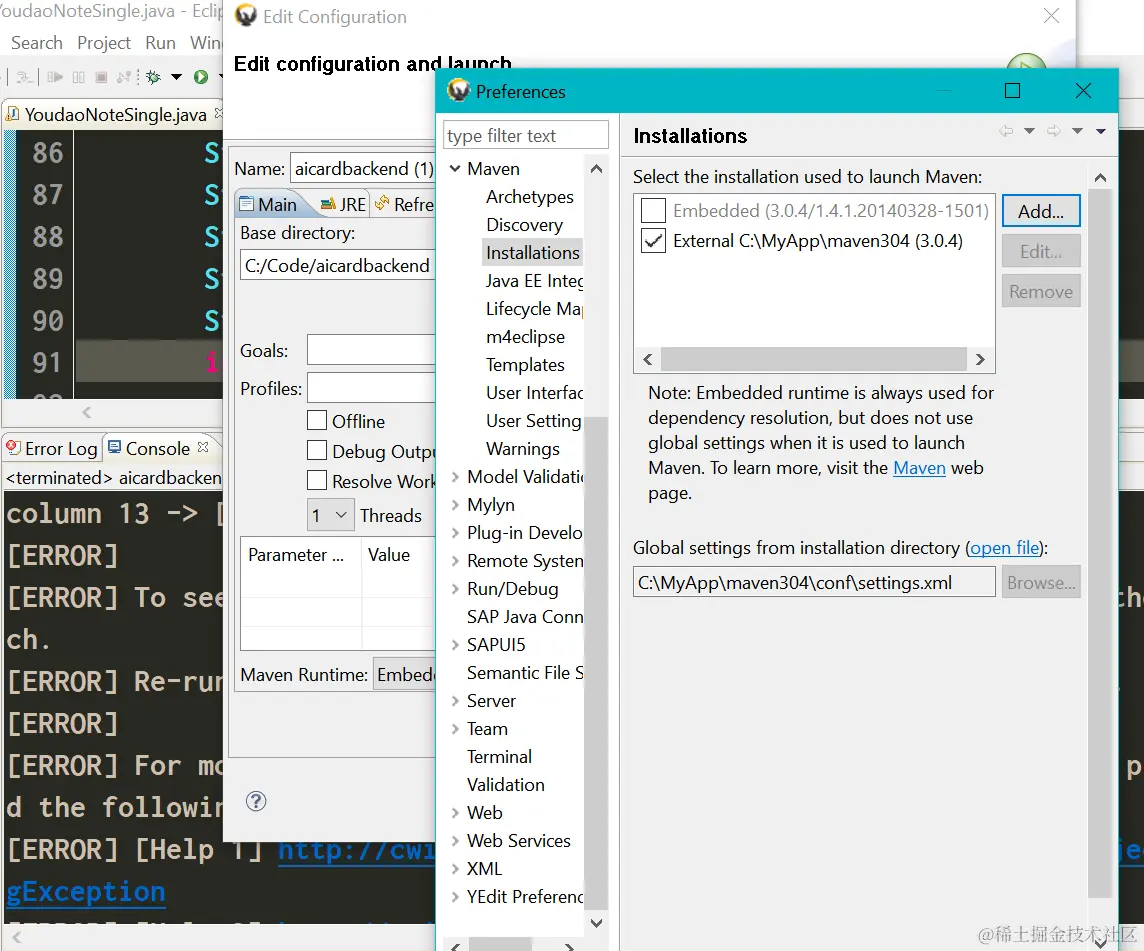1144x951 pixels.
Task: Uncheck External C:\MyApp\maven304 installation
Action: pyautogui.click(x=653, y=240)
